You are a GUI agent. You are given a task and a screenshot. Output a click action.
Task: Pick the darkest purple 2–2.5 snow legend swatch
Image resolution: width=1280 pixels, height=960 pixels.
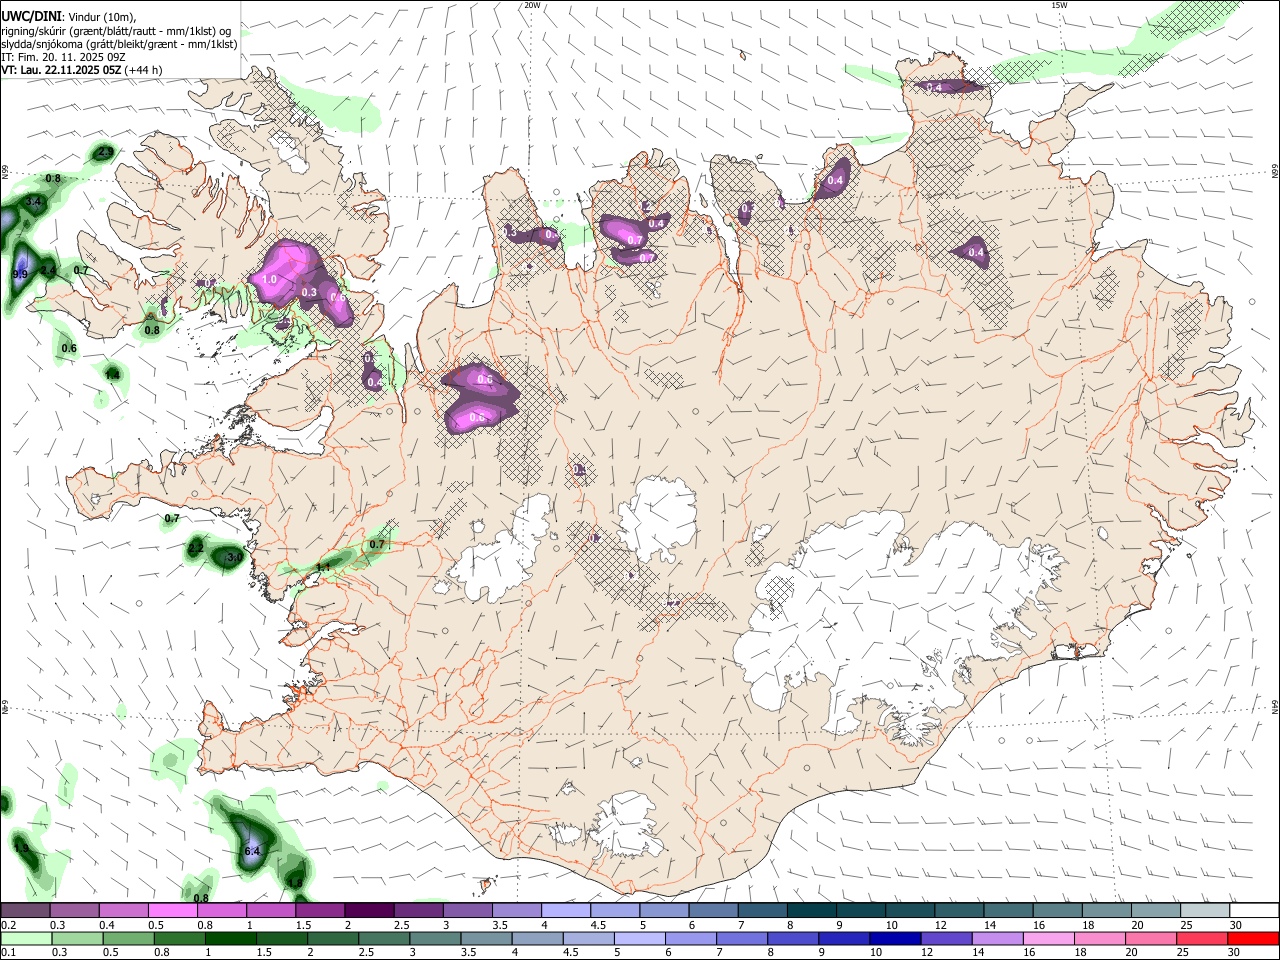point(369,911)
